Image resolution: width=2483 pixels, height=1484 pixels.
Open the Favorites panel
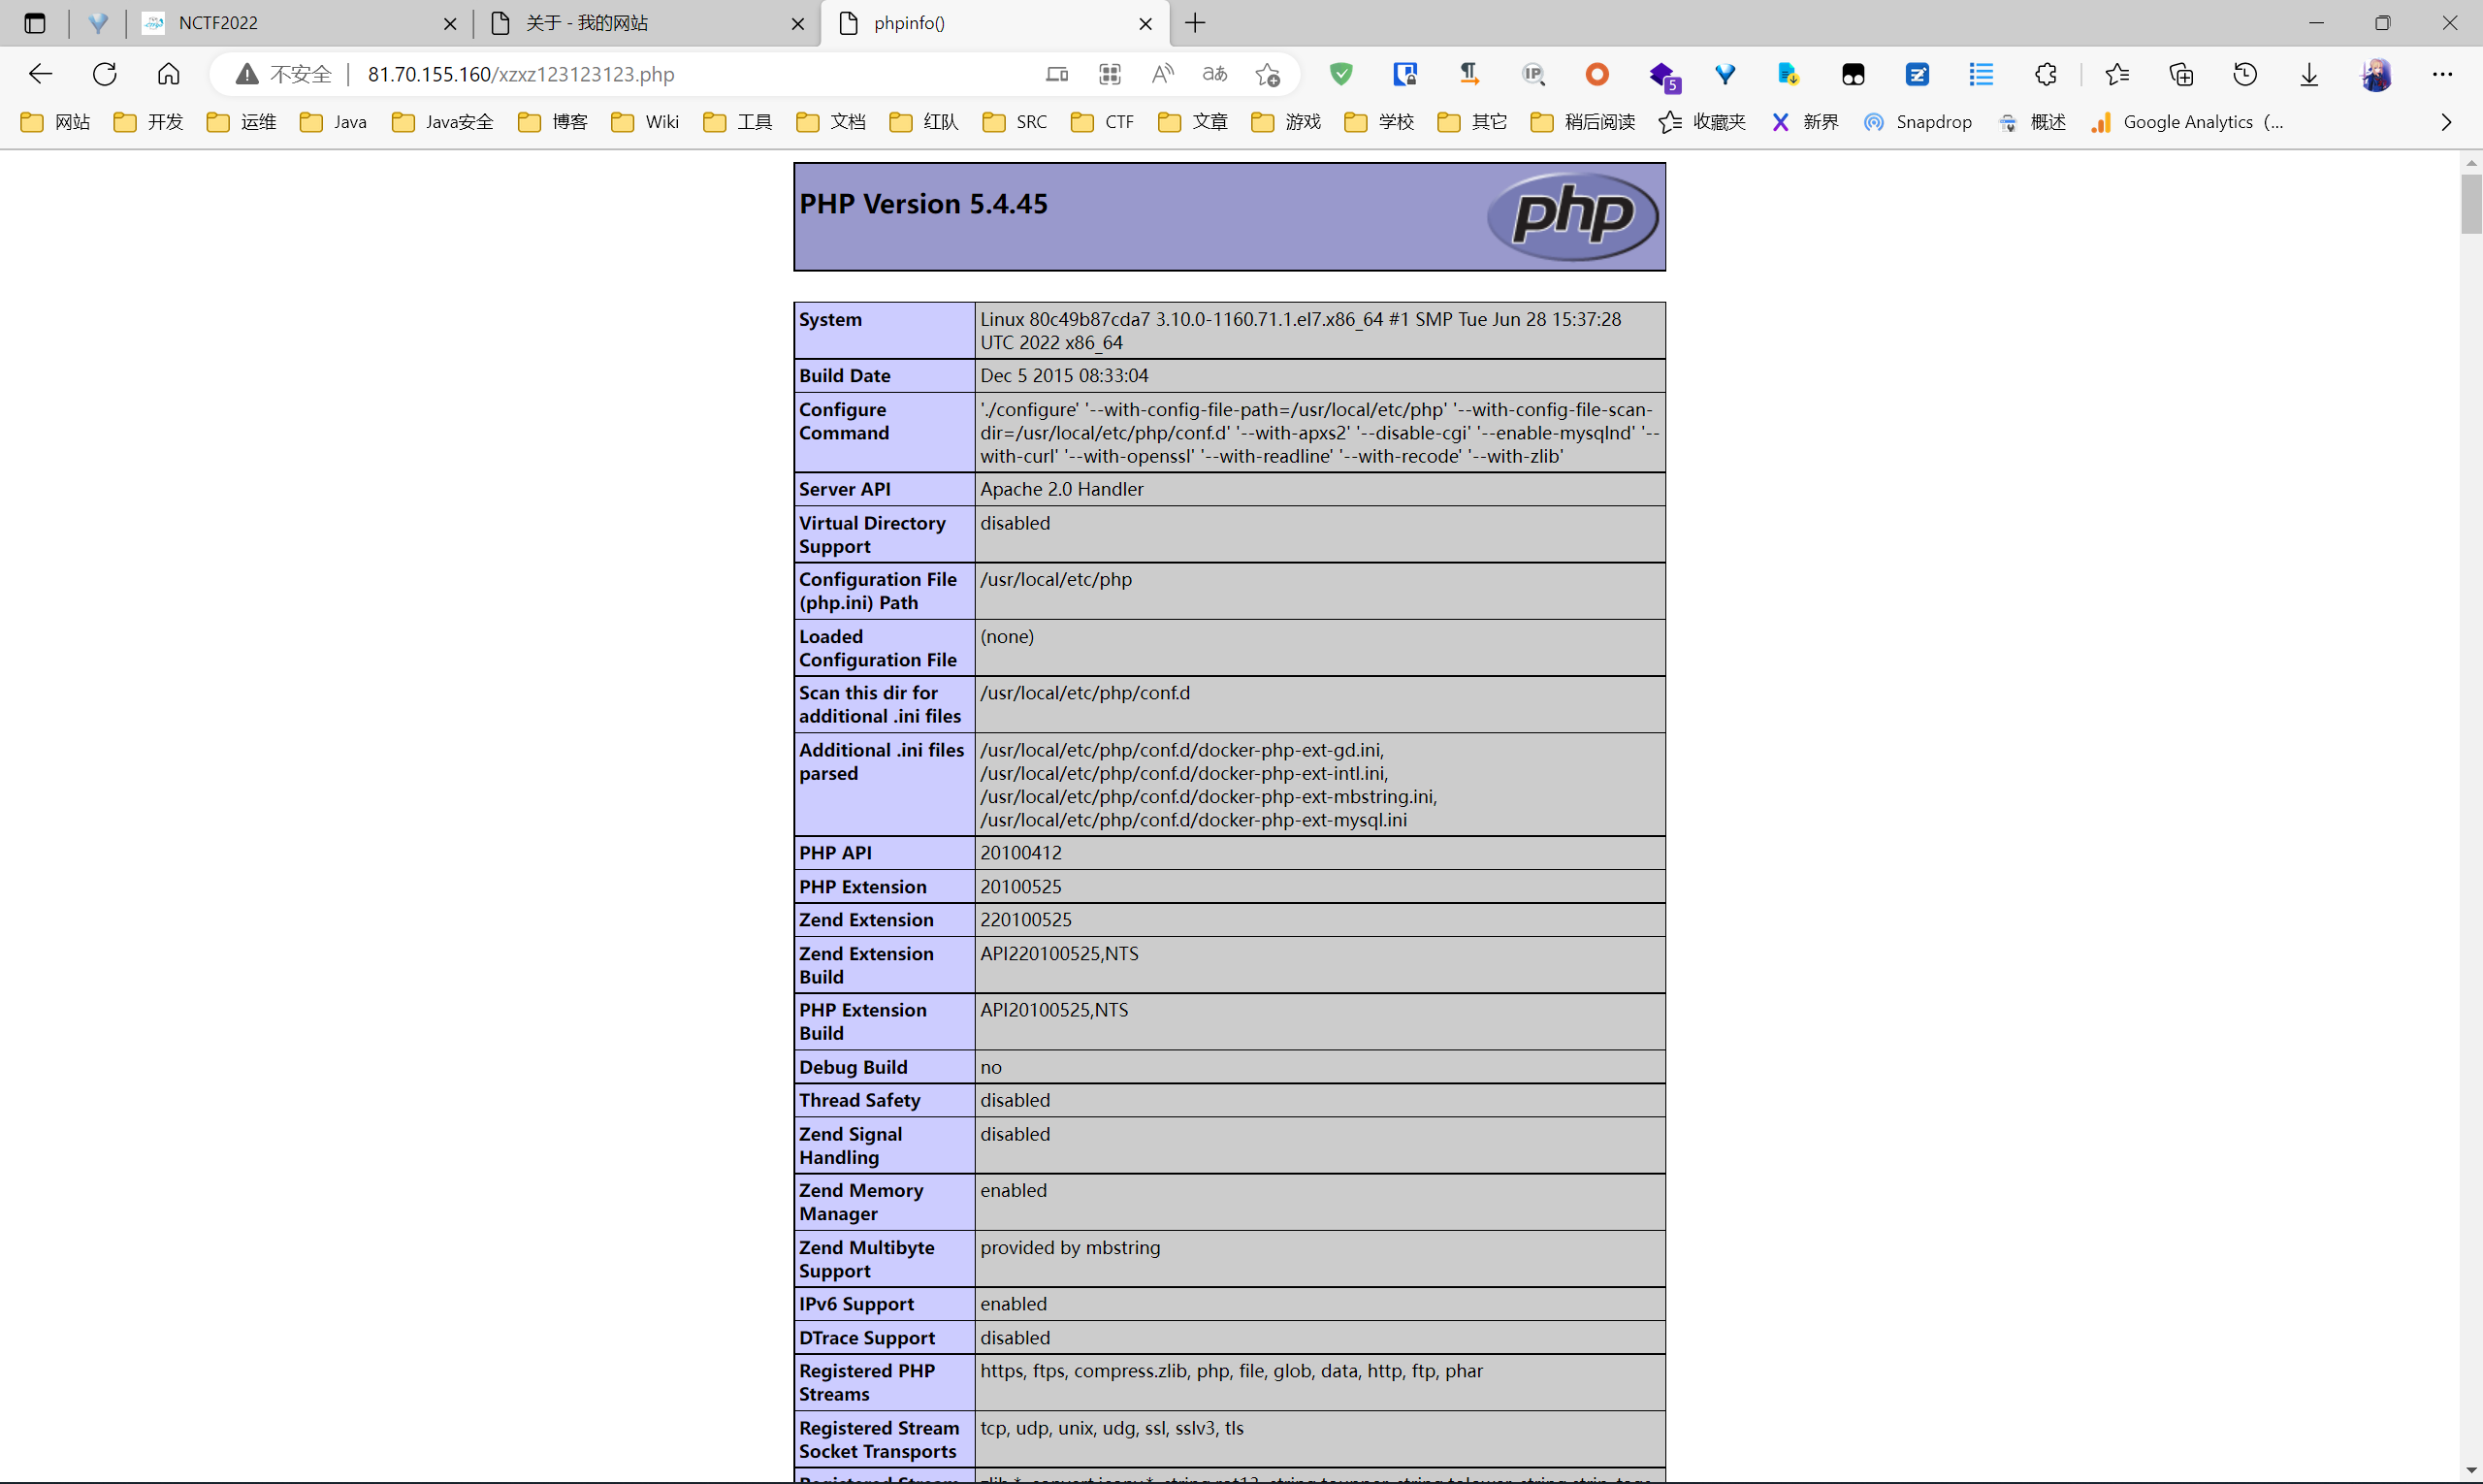(x=2117, y=74)
